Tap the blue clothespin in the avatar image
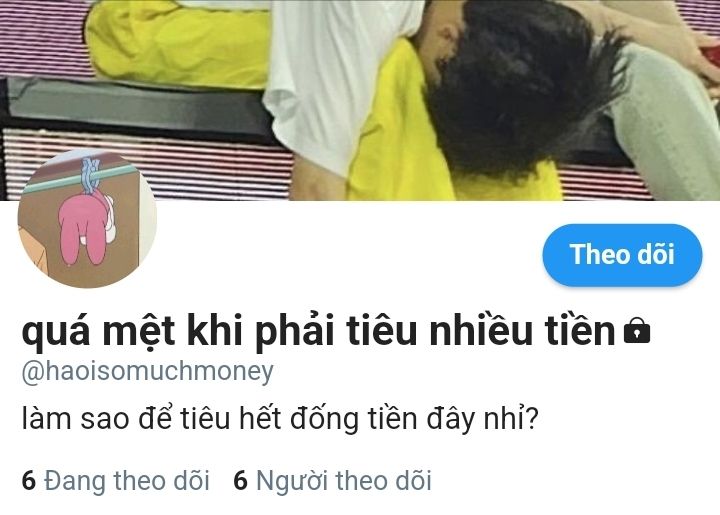The width and height of the screenshot is (720, 515). coord(91,176)
